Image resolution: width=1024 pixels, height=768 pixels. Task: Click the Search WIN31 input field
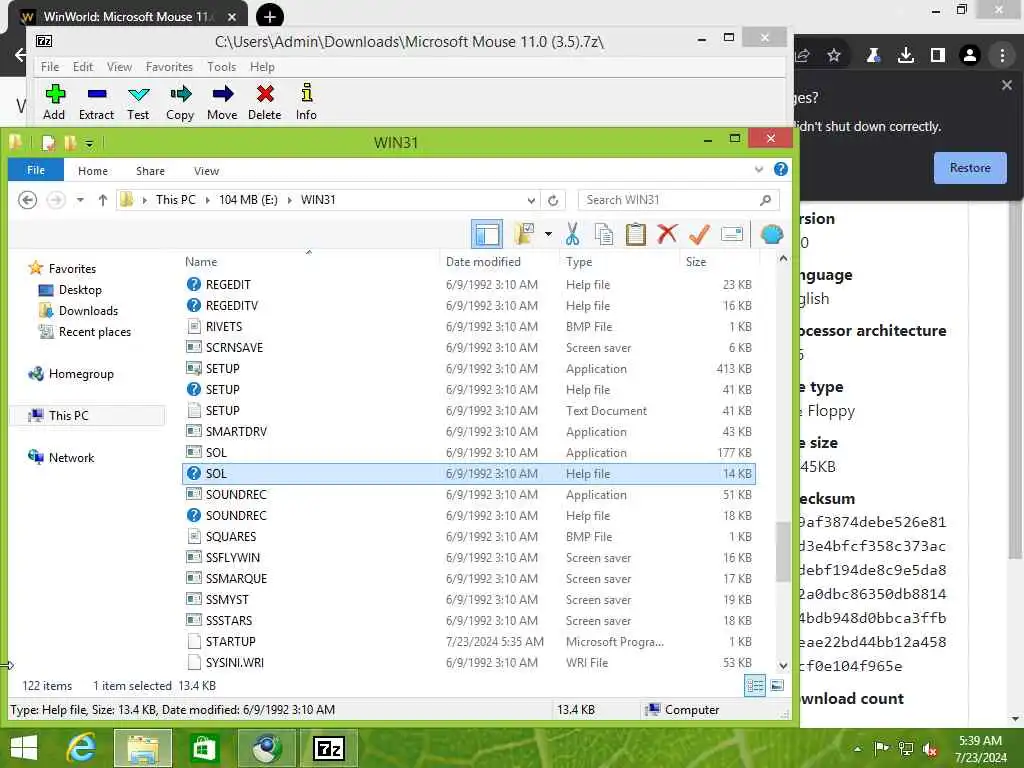tap(679, 200)
